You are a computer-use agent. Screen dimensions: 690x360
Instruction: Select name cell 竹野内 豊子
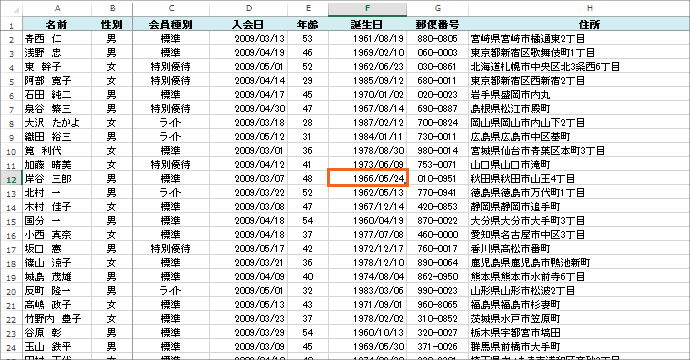point(57,319)
